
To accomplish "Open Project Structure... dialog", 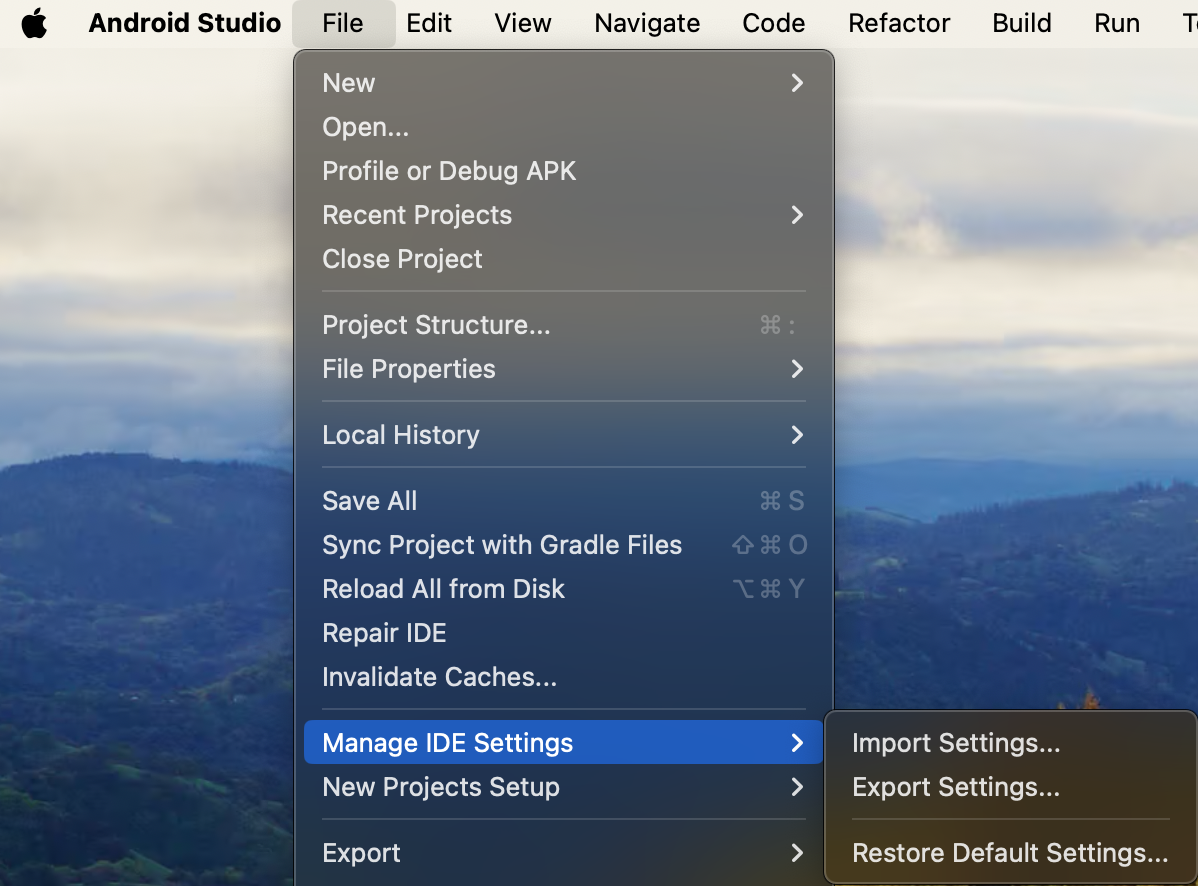I will pyautogui.click(x=563, y=325).
